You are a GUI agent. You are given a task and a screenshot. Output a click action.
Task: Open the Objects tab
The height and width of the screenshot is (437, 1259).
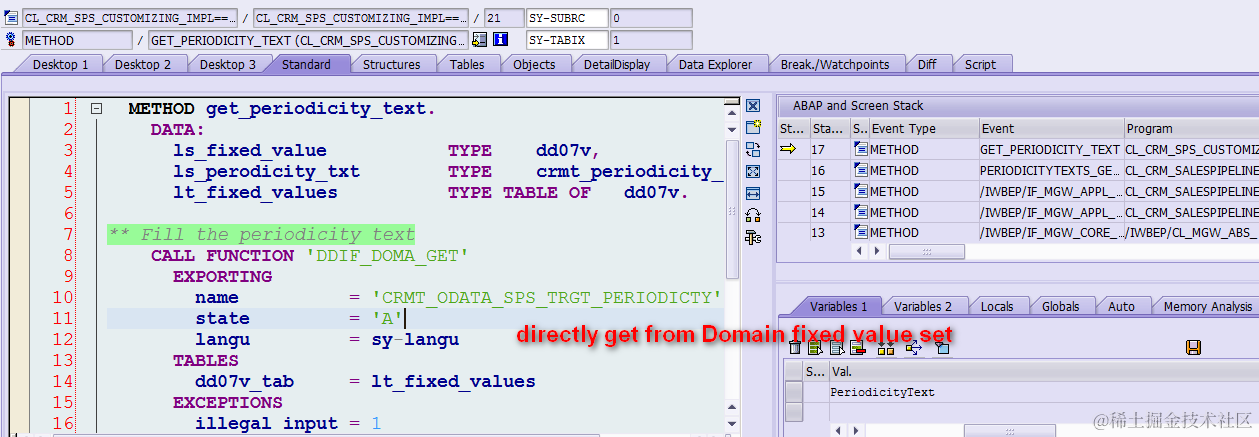tap(534, 64)
